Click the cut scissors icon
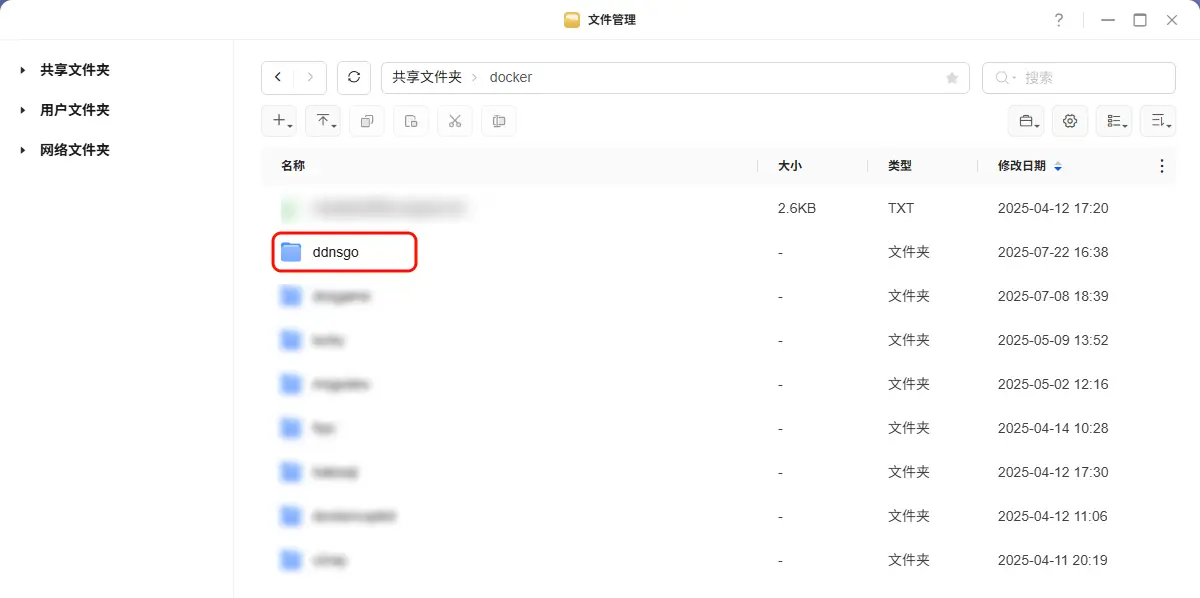Screen dimensions: 1200x598 pyautogui.click(x=455, y=121)
